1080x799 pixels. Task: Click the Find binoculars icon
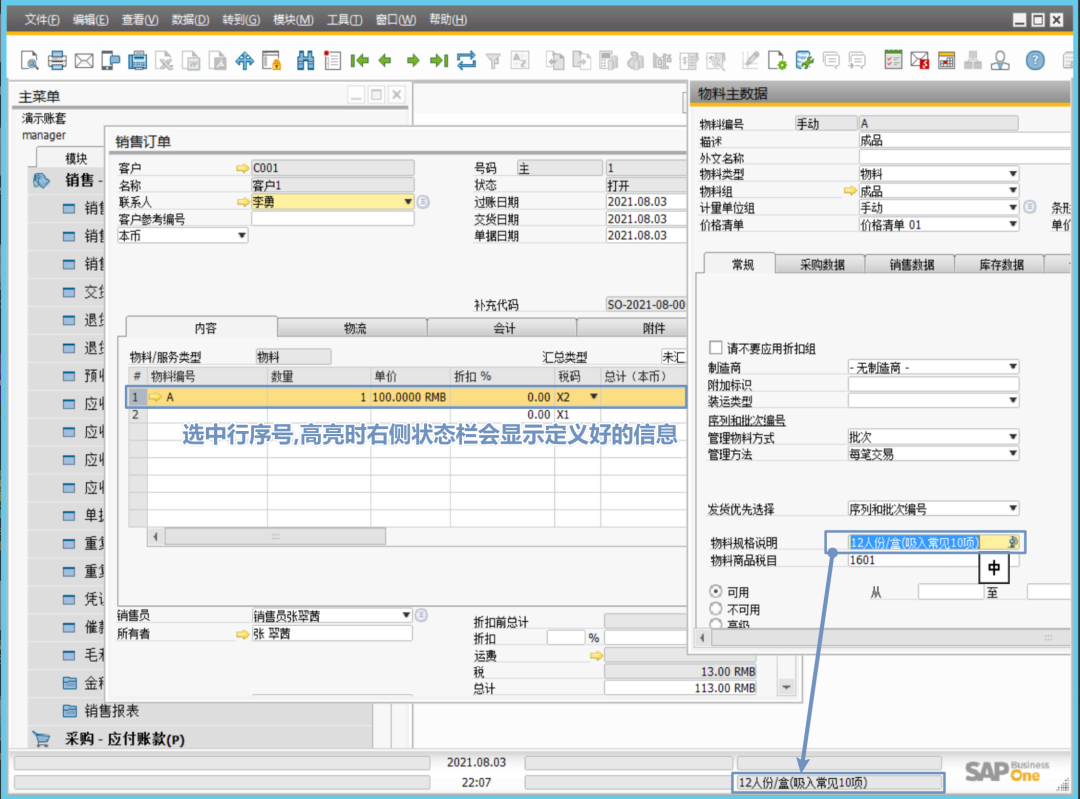(x=305, y=61)
